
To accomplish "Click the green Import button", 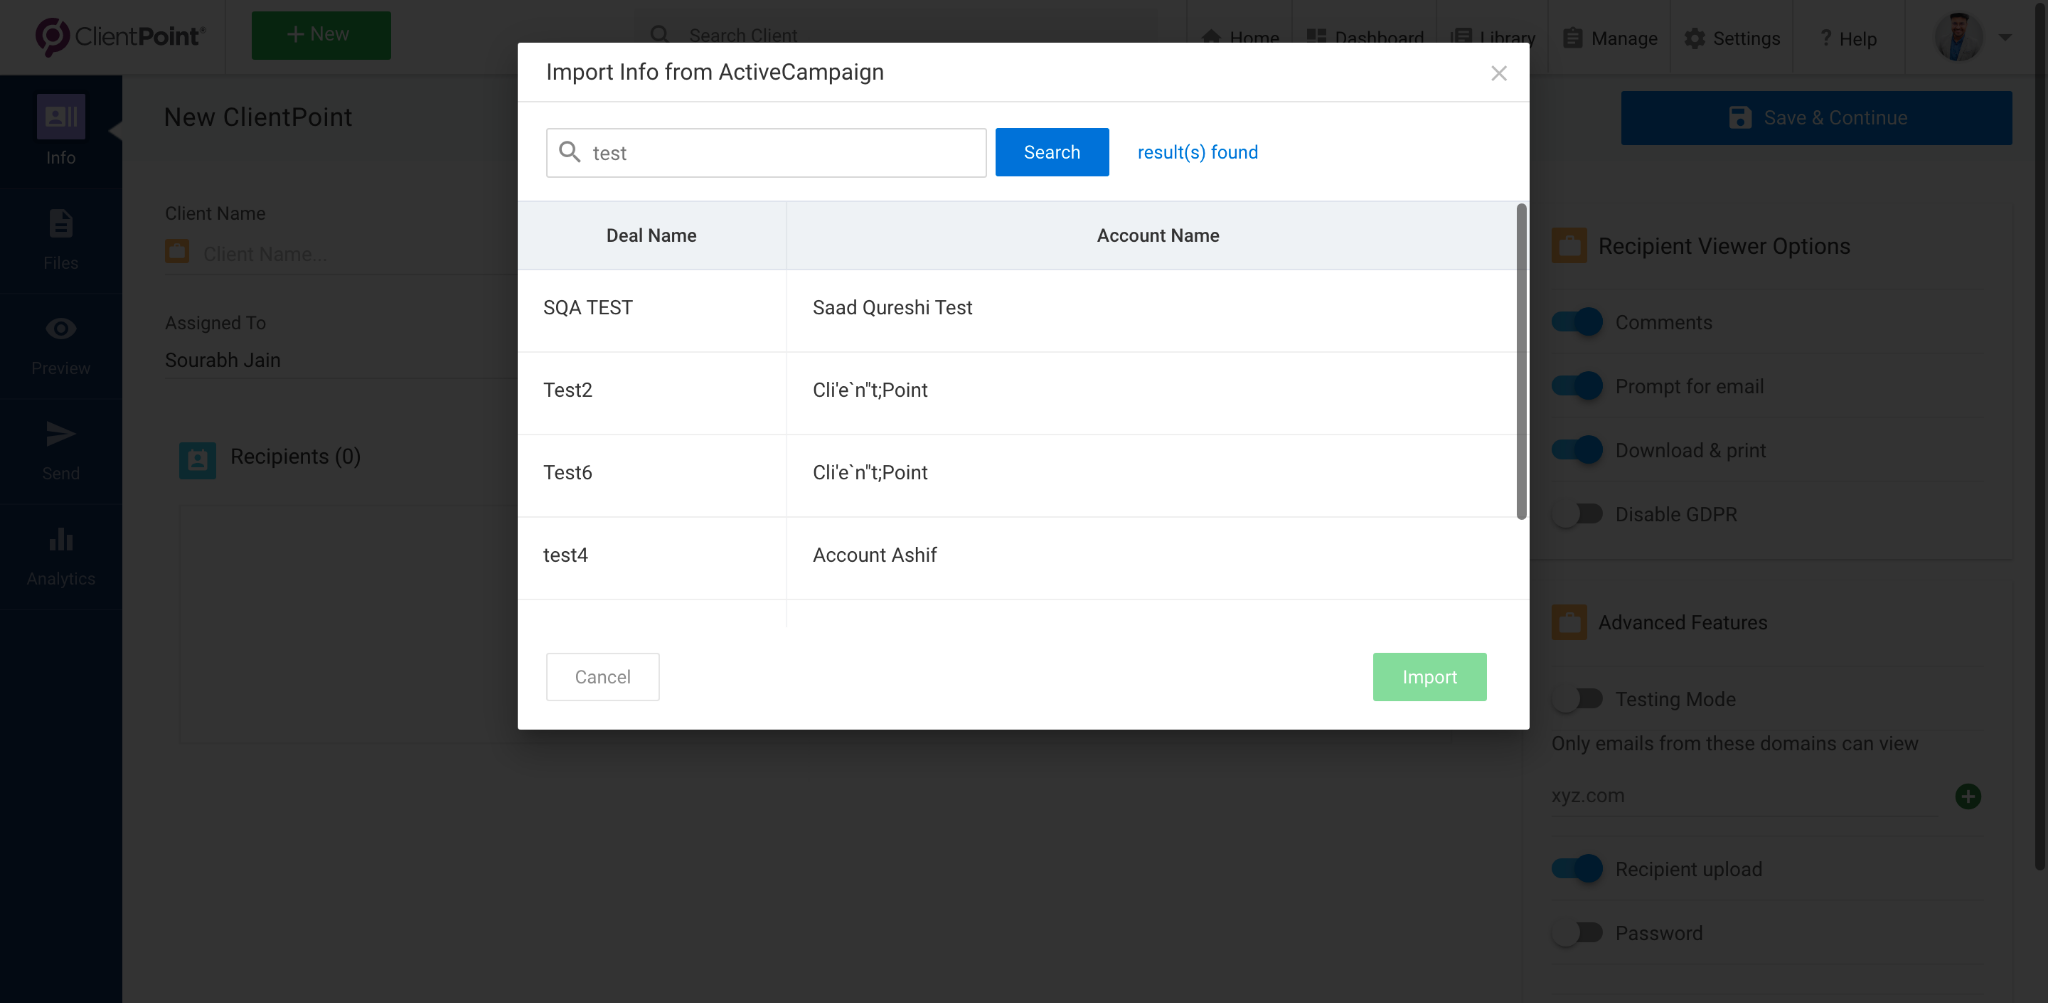I will [1430, 677].
